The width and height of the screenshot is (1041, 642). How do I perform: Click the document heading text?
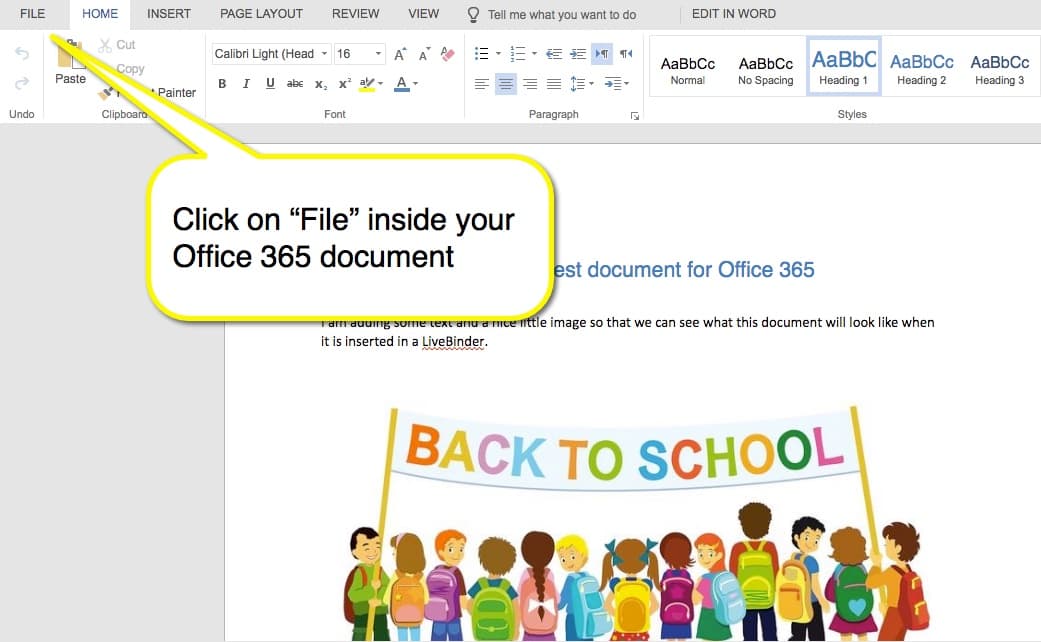click(x=684, y=270)
